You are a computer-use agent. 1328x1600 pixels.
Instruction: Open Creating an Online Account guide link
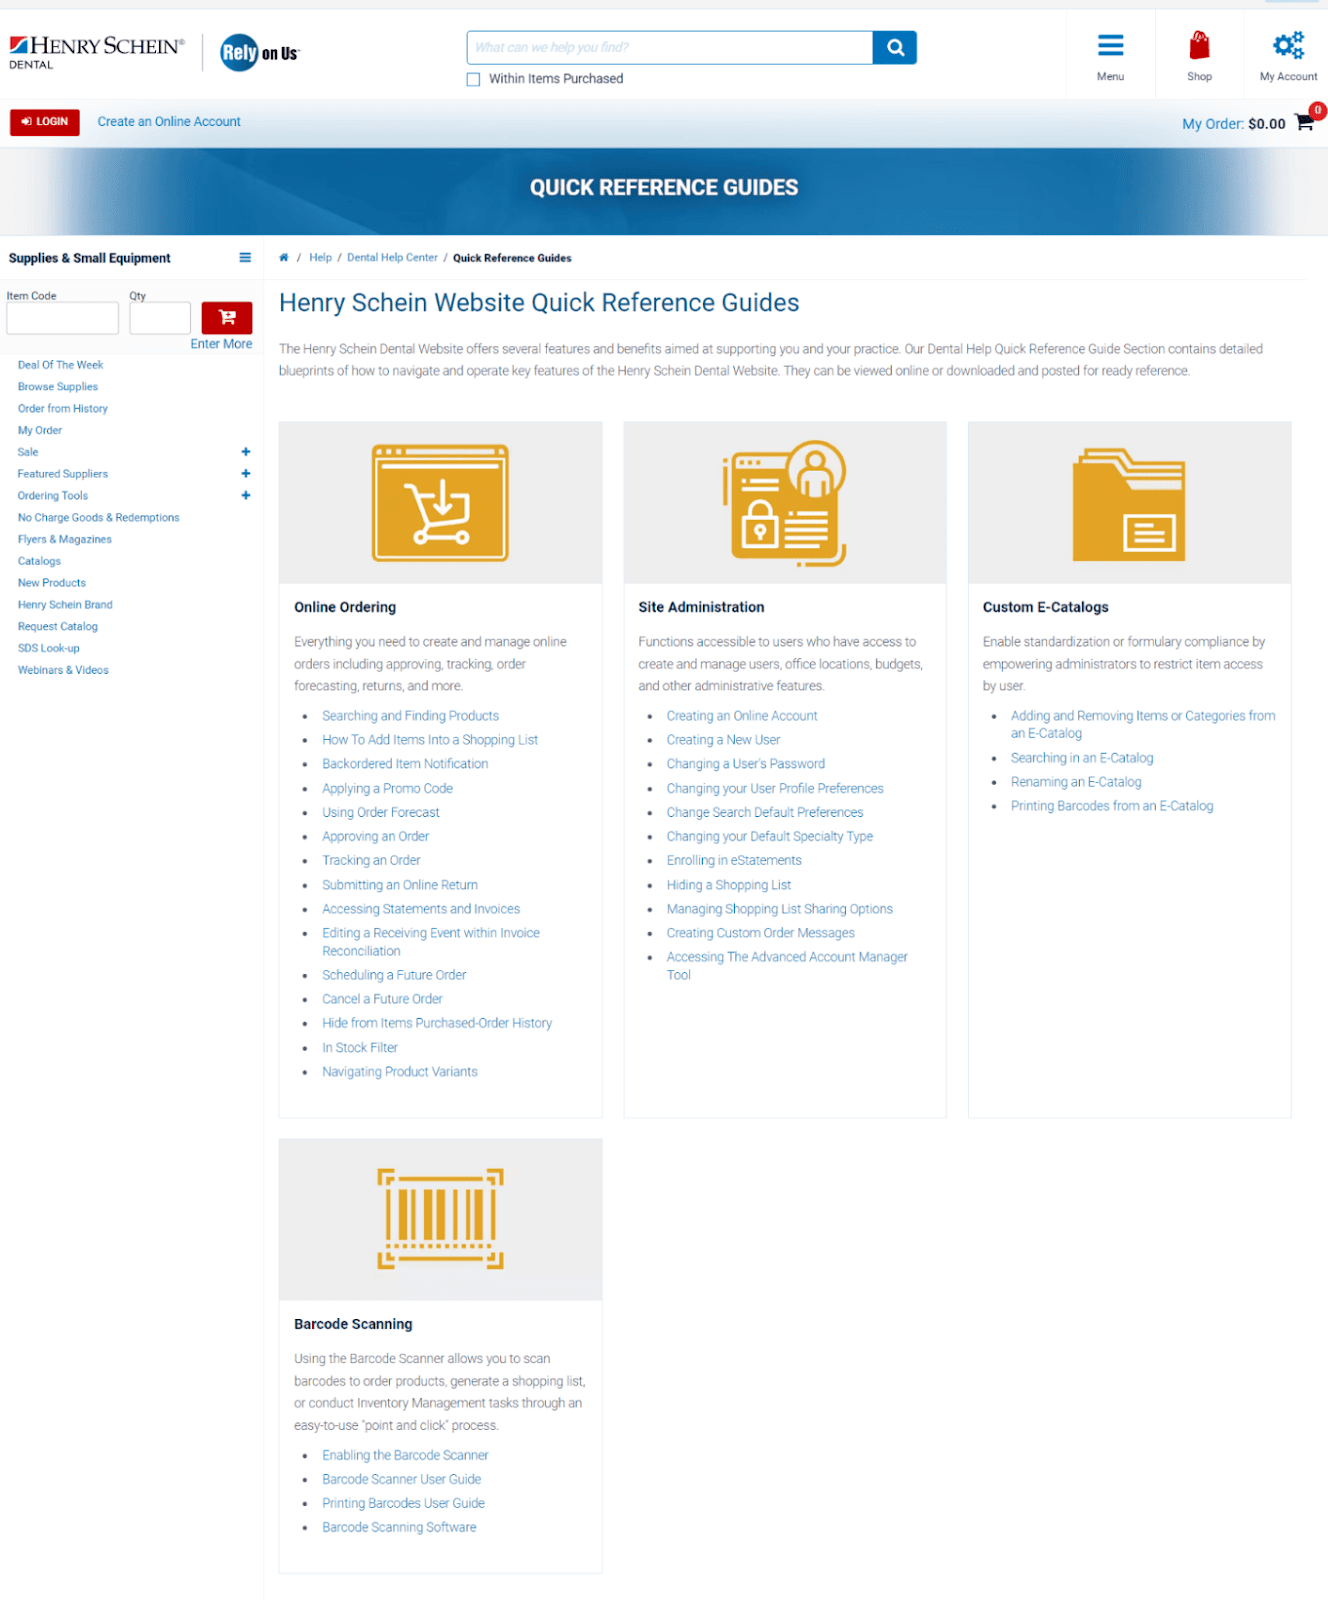click(742, 716)
